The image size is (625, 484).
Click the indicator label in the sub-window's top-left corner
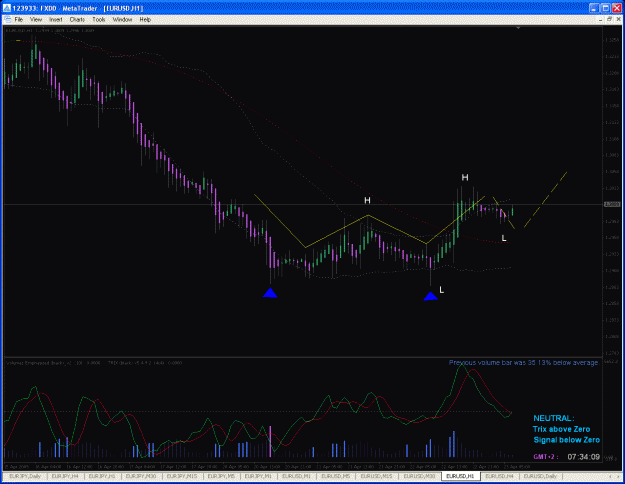pos(94,363)
